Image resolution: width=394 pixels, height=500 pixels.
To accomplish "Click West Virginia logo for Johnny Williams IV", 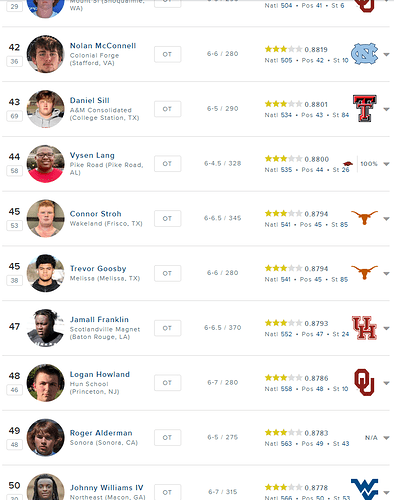I will [x=364, y=489].
